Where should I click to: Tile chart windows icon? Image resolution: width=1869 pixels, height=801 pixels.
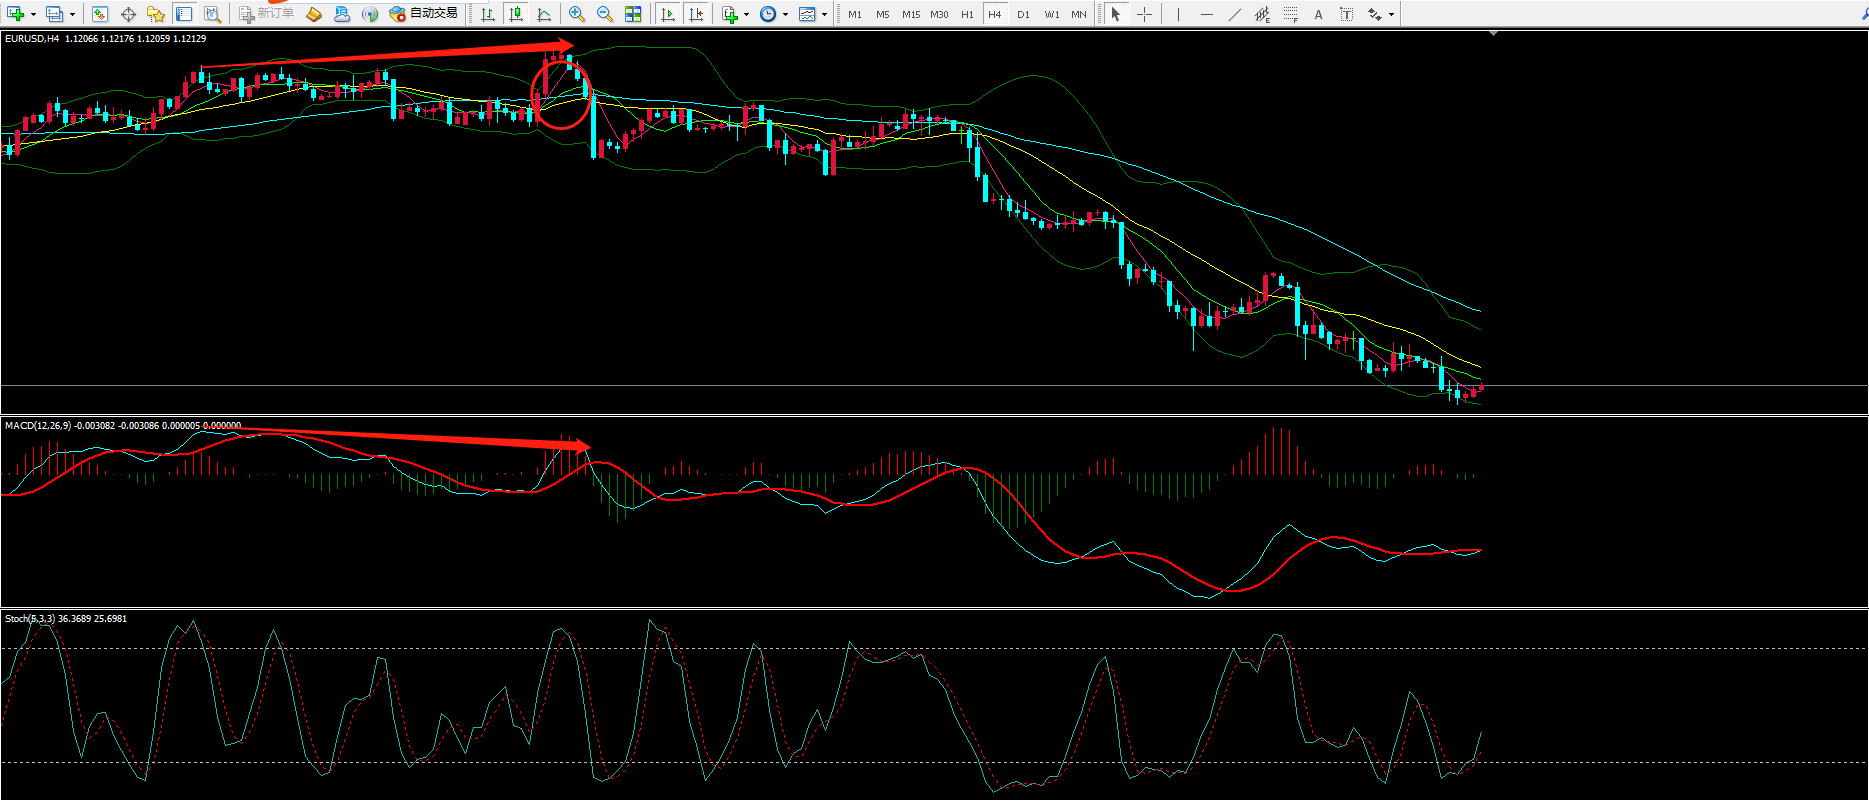pos(633,14)
